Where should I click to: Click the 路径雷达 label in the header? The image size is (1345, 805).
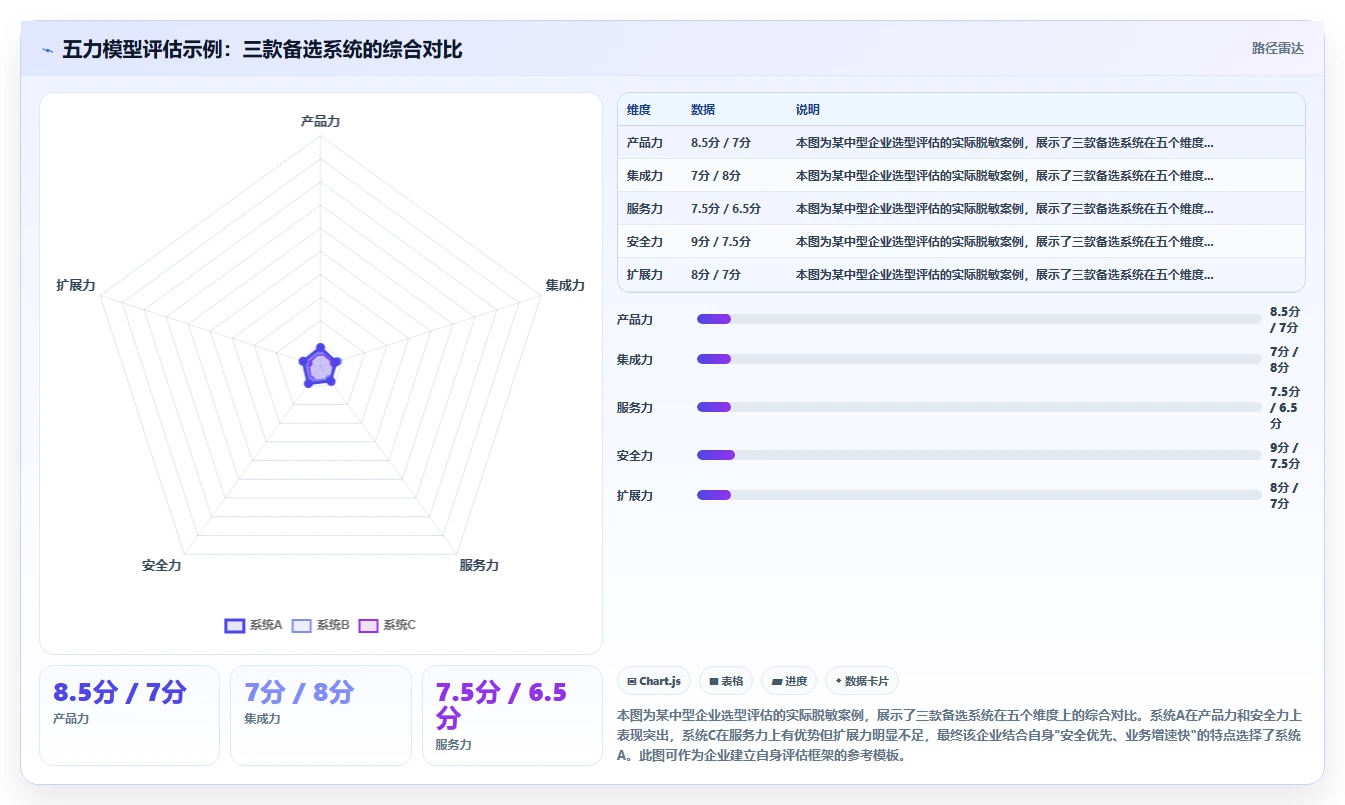click(1278, 48)
